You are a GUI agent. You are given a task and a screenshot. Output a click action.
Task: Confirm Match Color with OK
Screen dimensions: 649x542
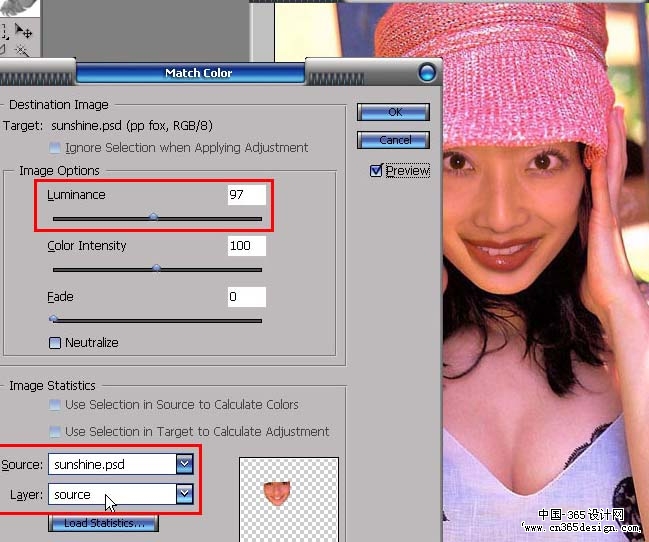393,112
